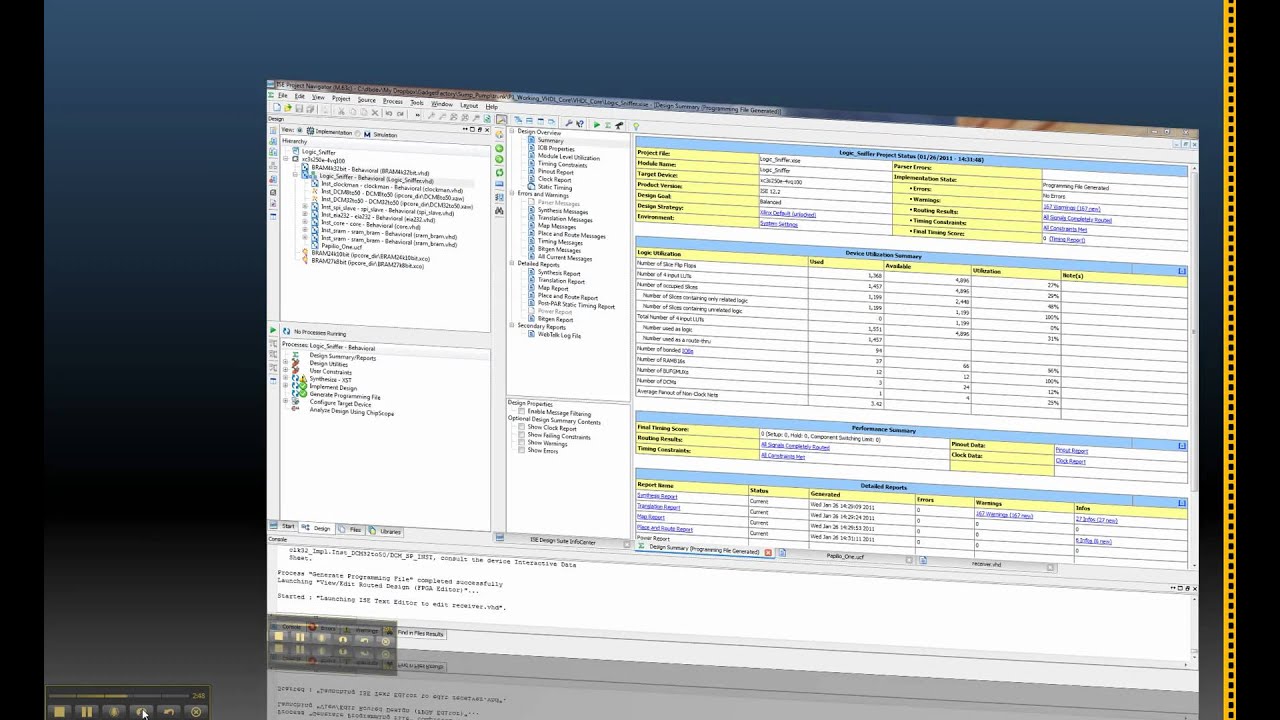This screenshot has width=1280, height=720.
Task: Click the Delete X toolbar icon
Action: click(x=375, y=113)
